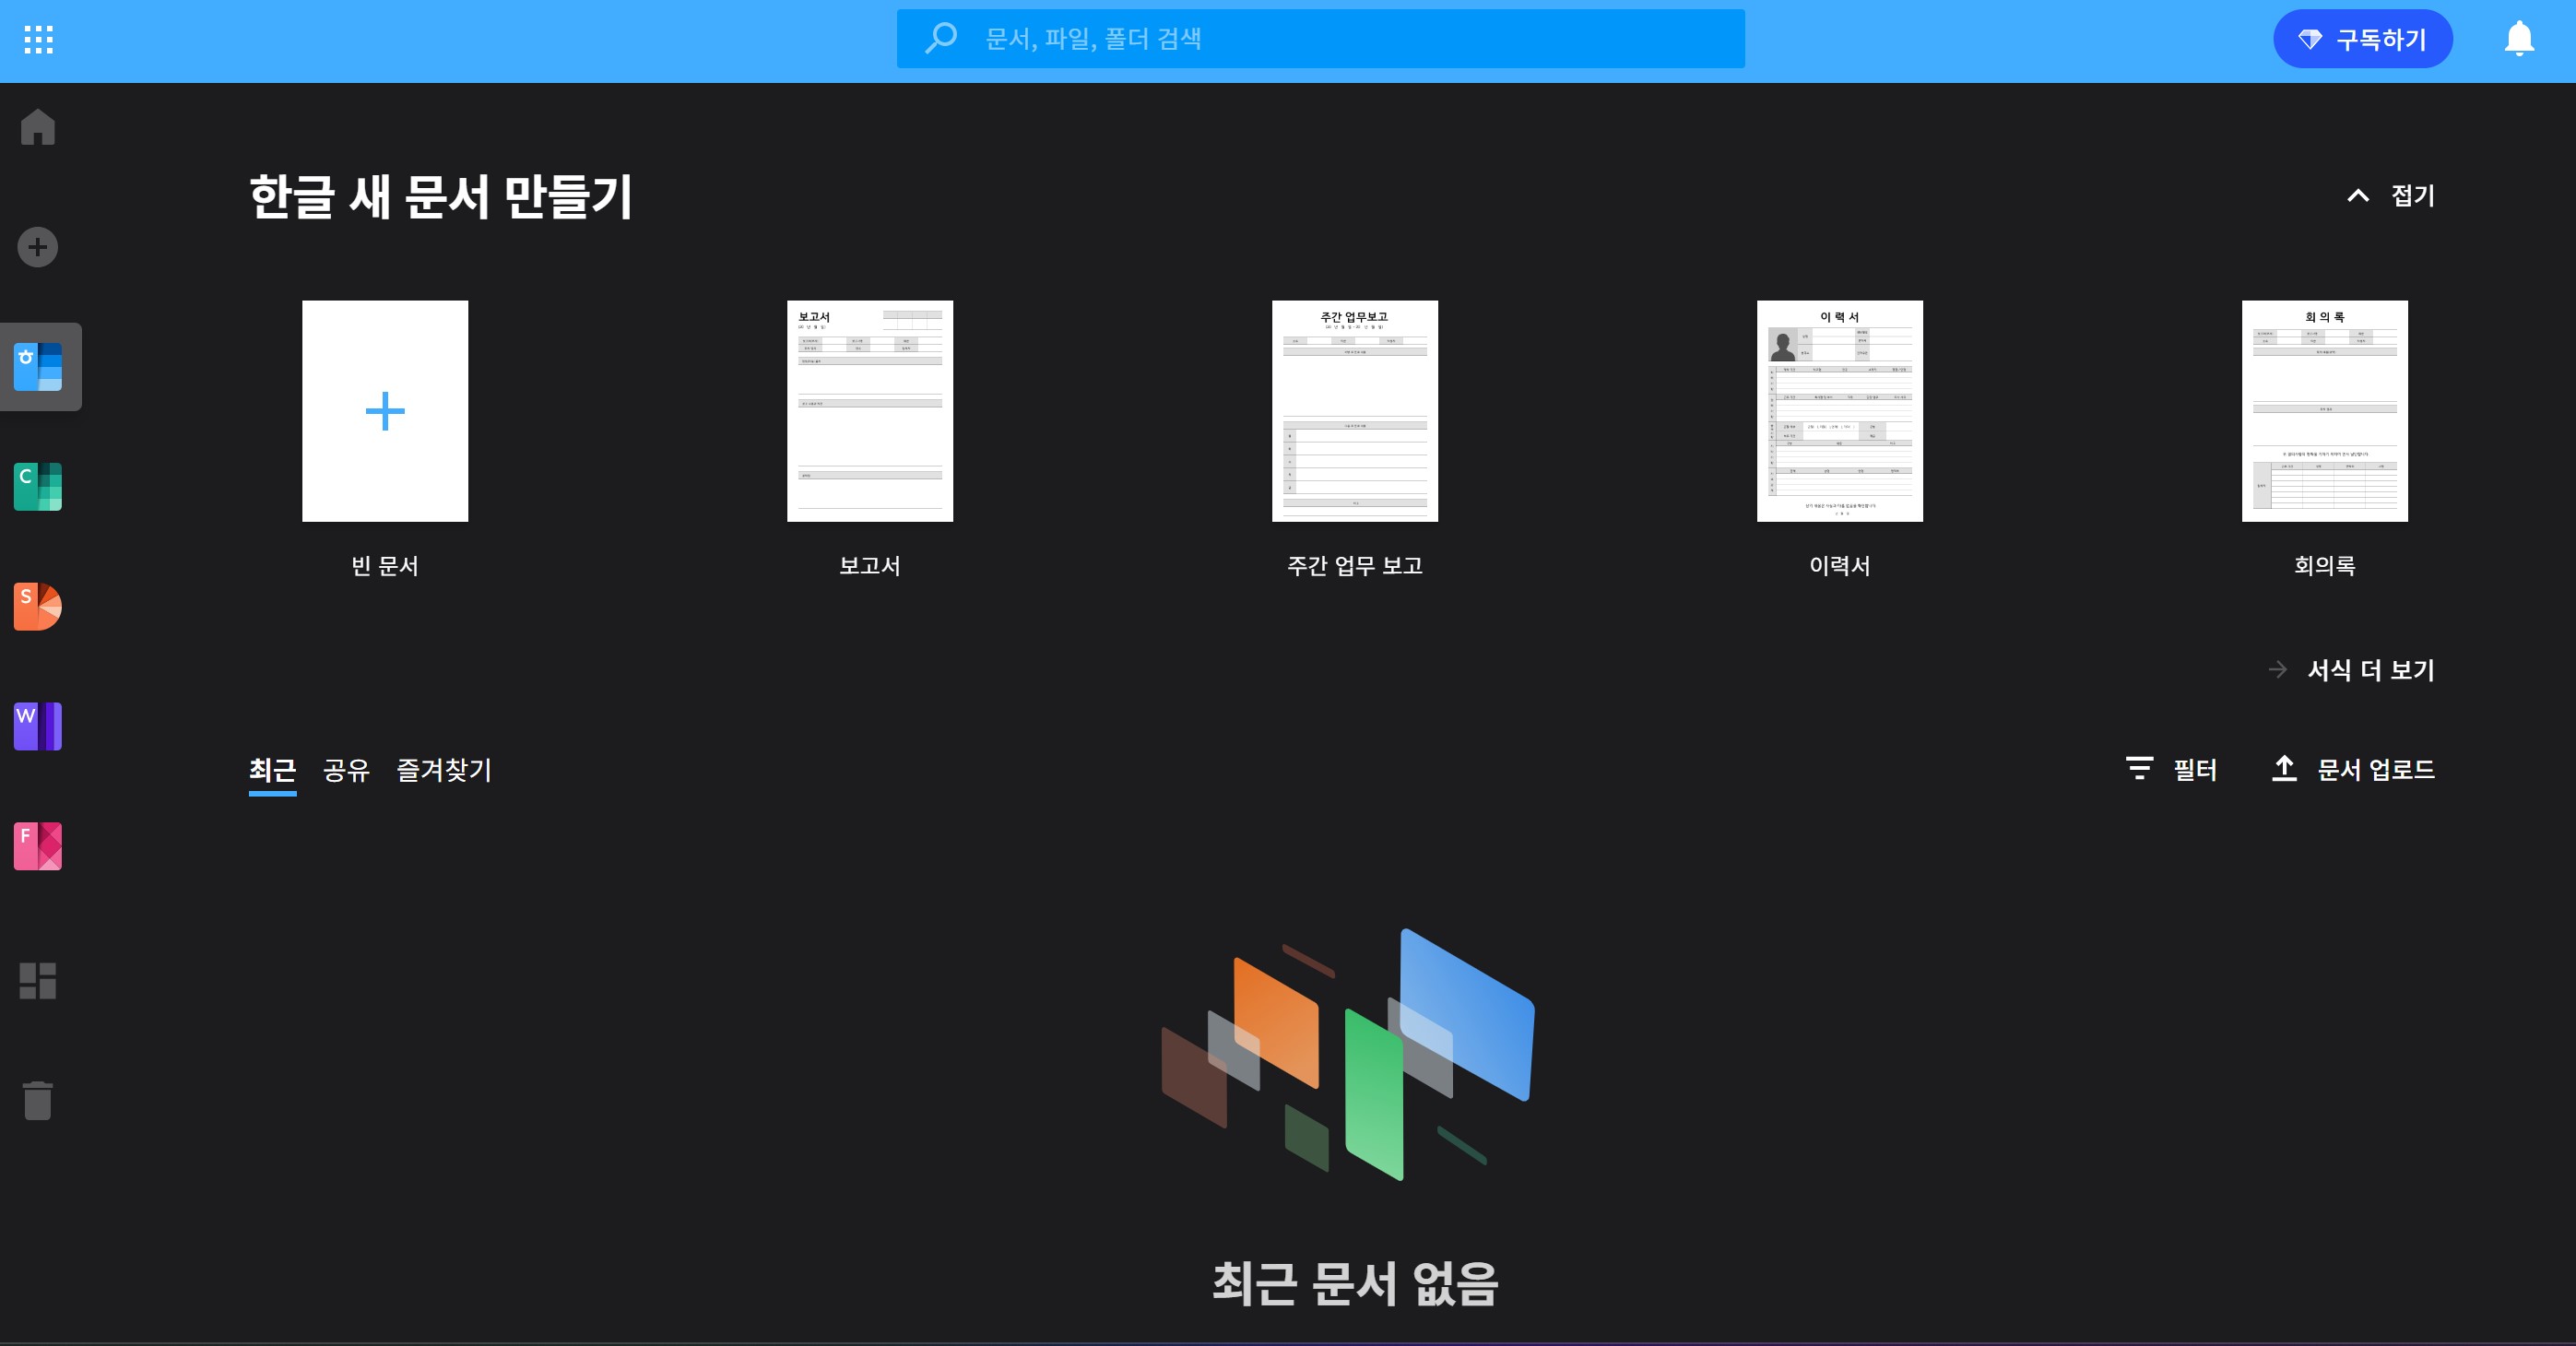The height and width of the screenshot is (1346, 2576).
Task: Open notifications bell icon
Action: pos(2518,40)
